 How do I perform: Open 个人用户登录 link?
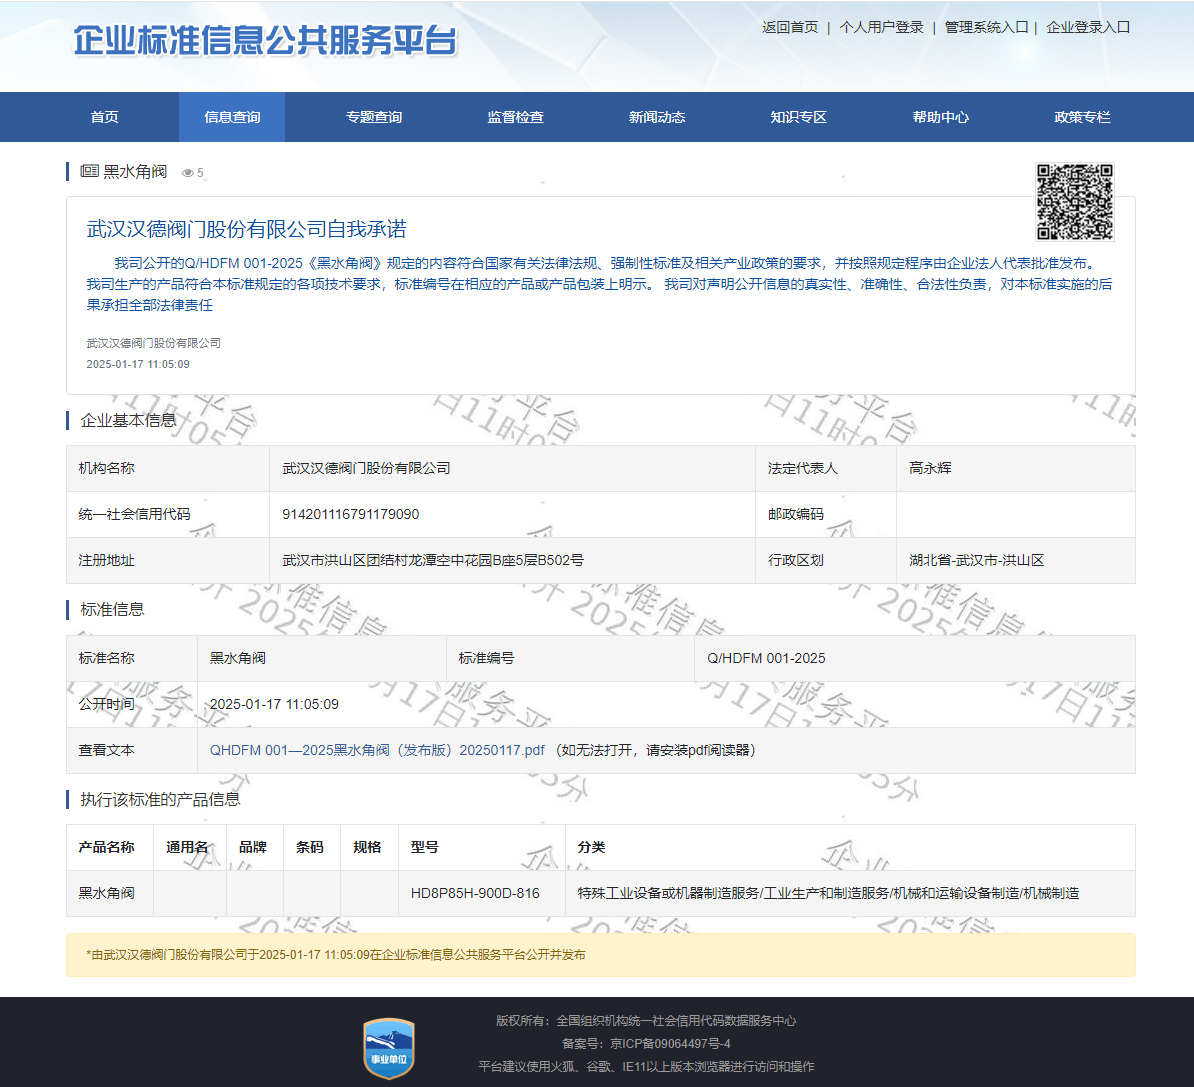coord(881,27)
